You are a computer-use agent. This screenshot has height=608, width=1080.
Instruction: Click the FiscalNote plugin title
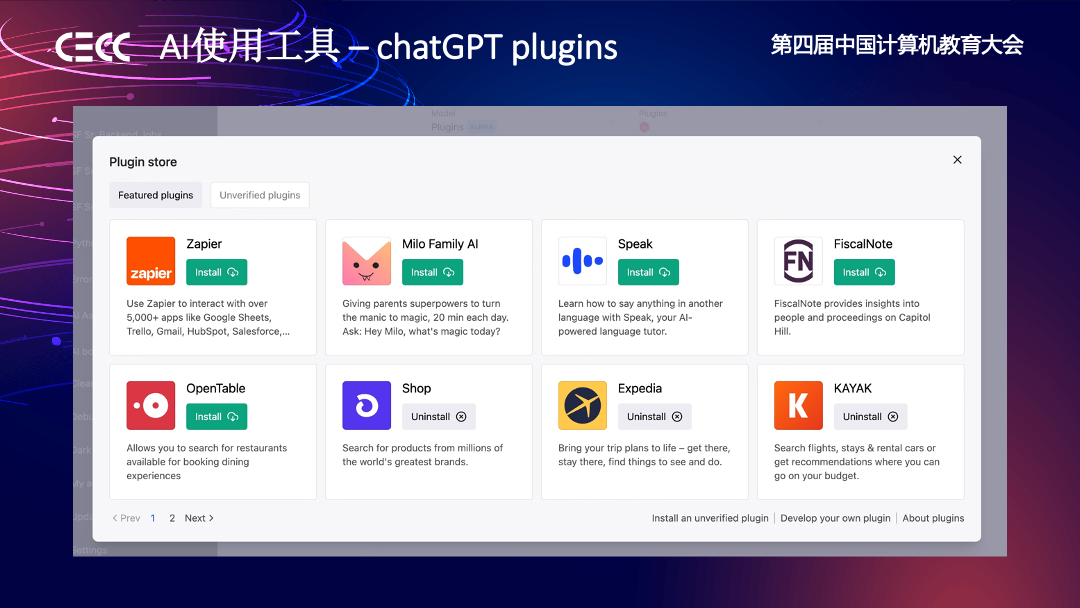[x=863, y=244]
